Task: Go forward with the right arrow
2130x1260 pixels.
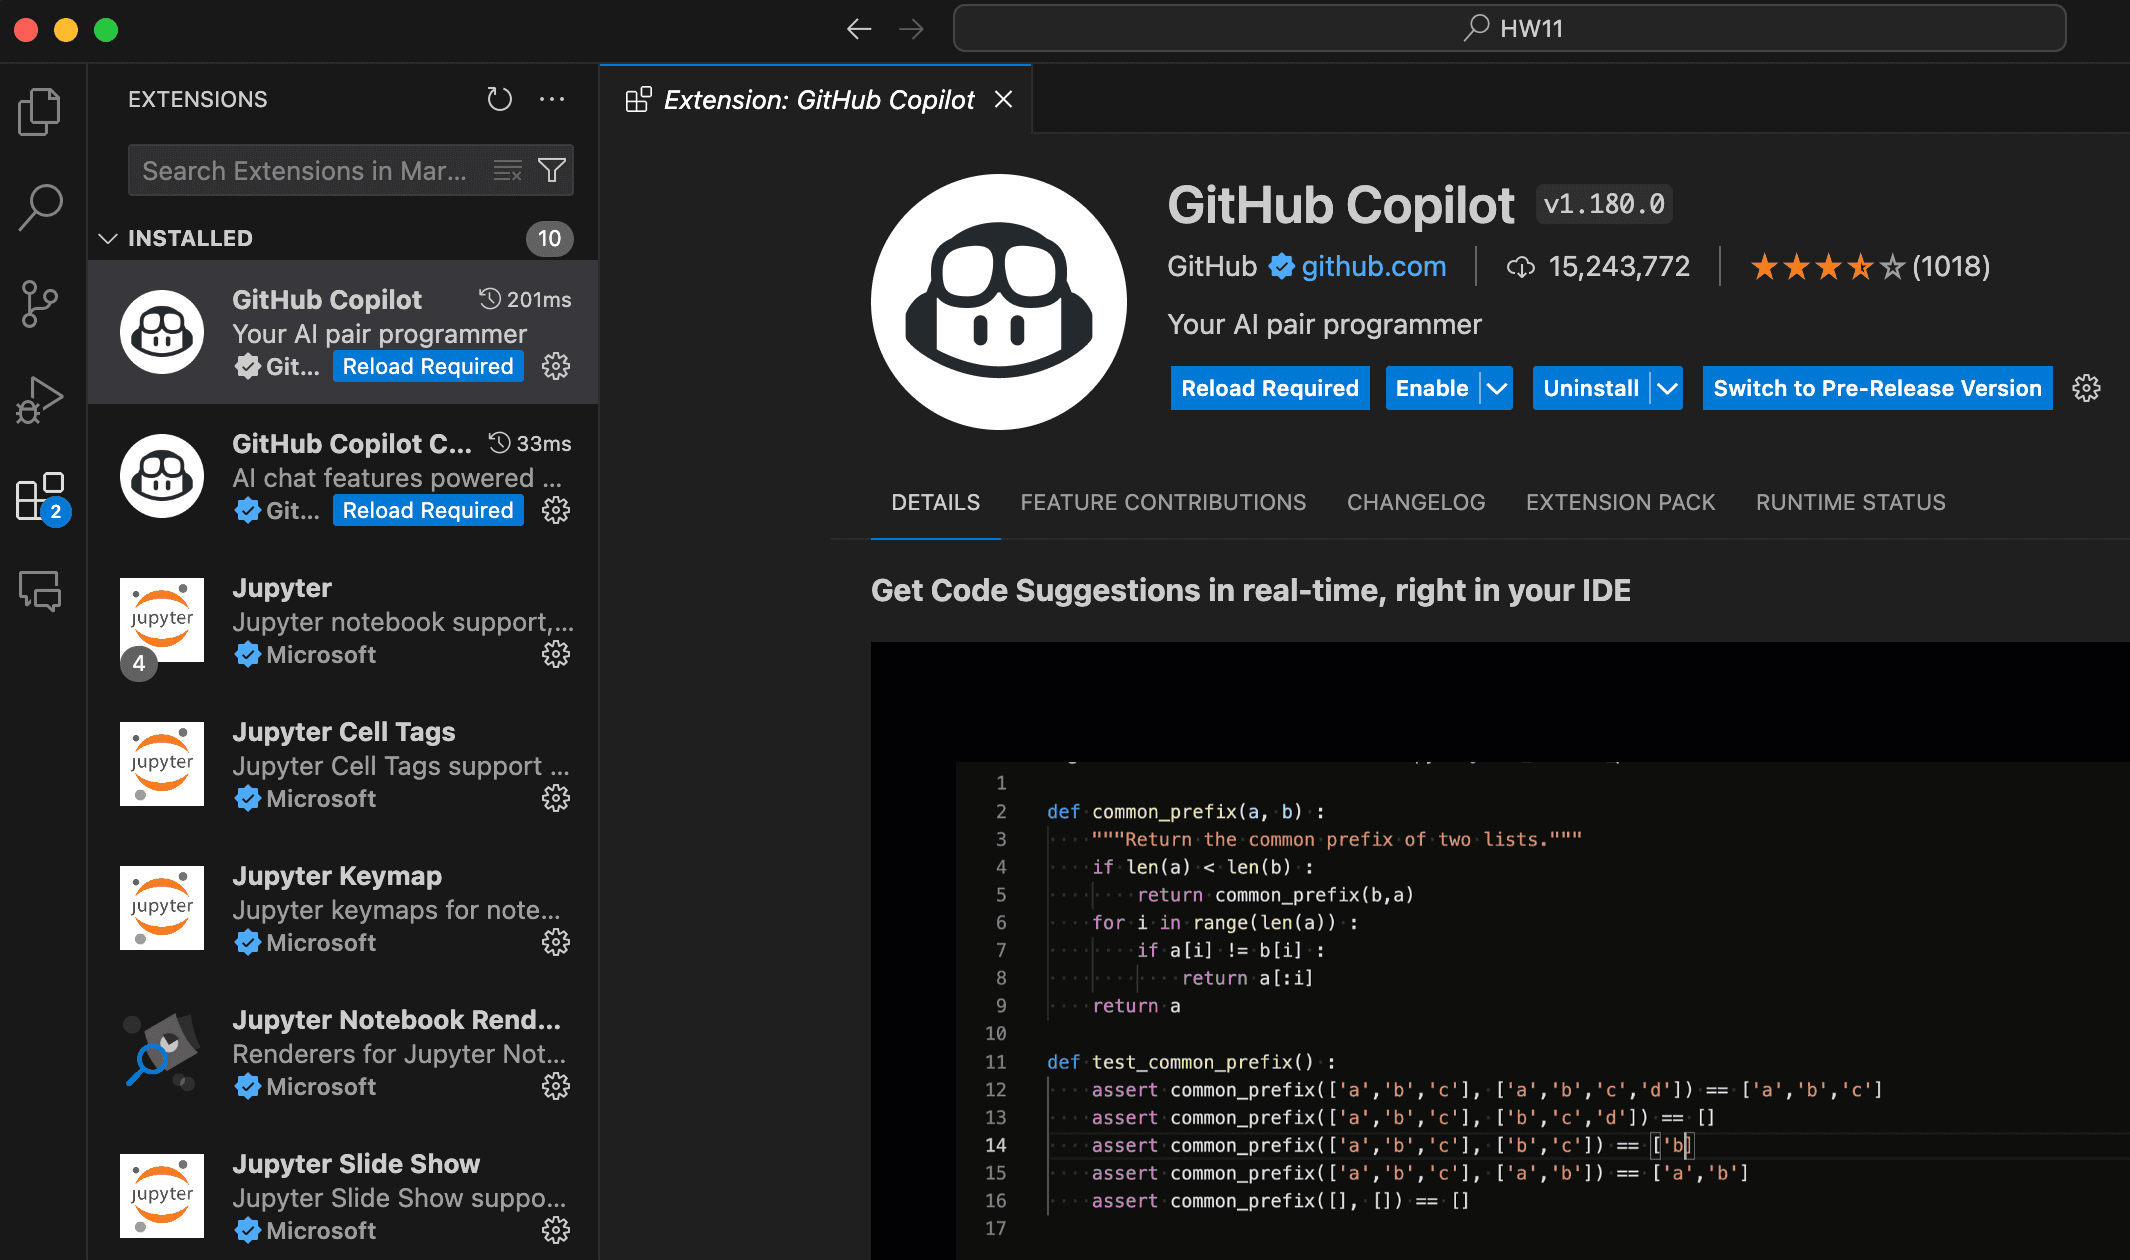Action: click(x=911, y=29)
